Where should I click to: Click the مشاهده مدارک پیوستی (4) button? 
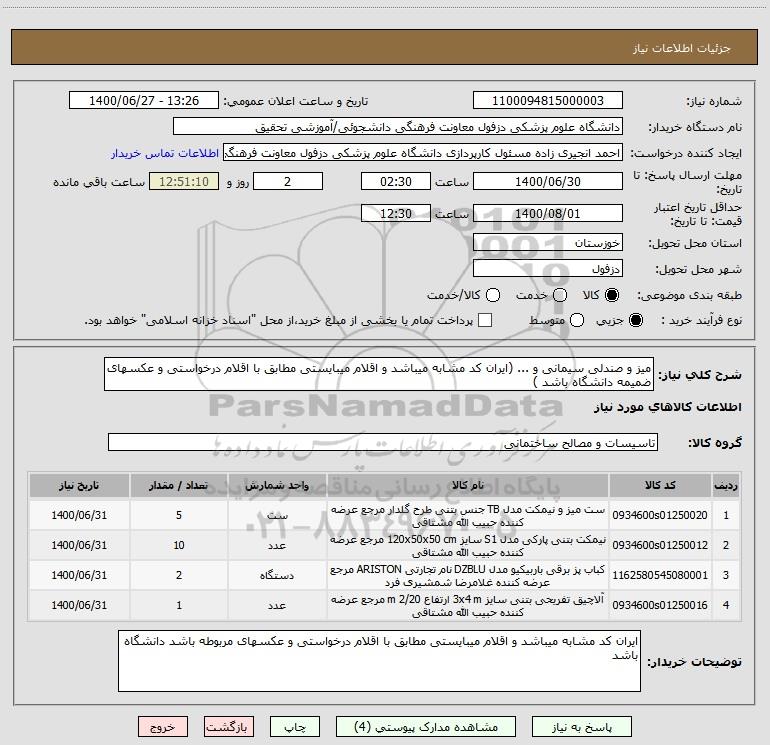click(425, 727)
